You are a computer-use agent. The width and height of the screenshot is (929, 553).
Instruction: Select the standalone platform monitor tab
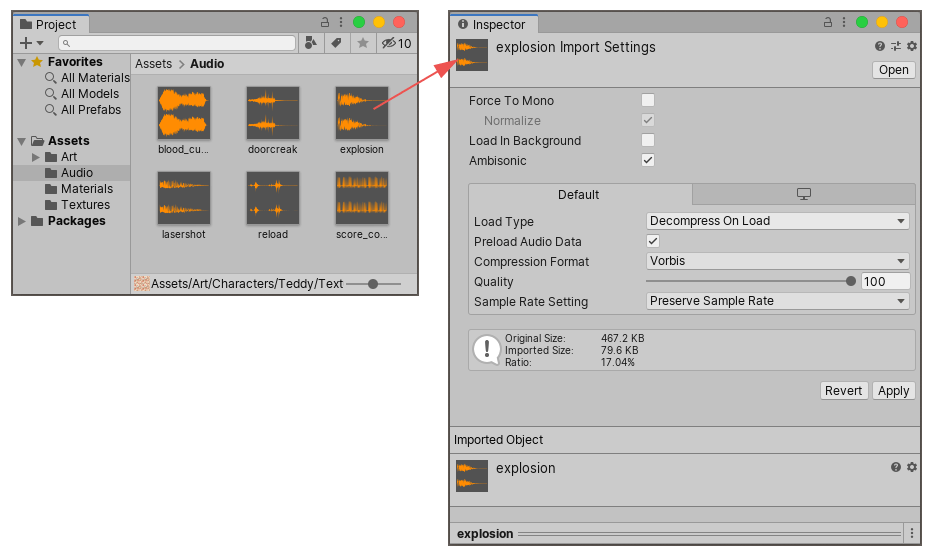803,194
